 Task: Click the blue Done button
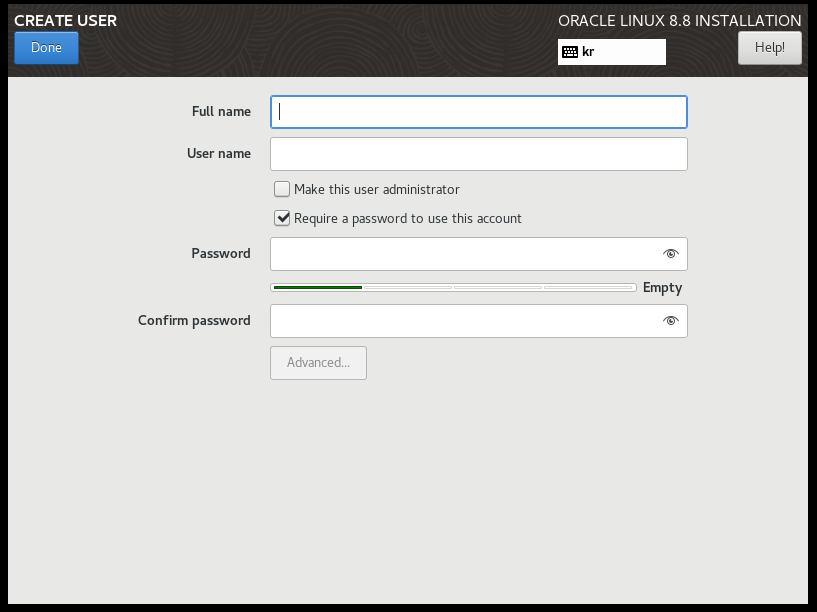point(46,48)
